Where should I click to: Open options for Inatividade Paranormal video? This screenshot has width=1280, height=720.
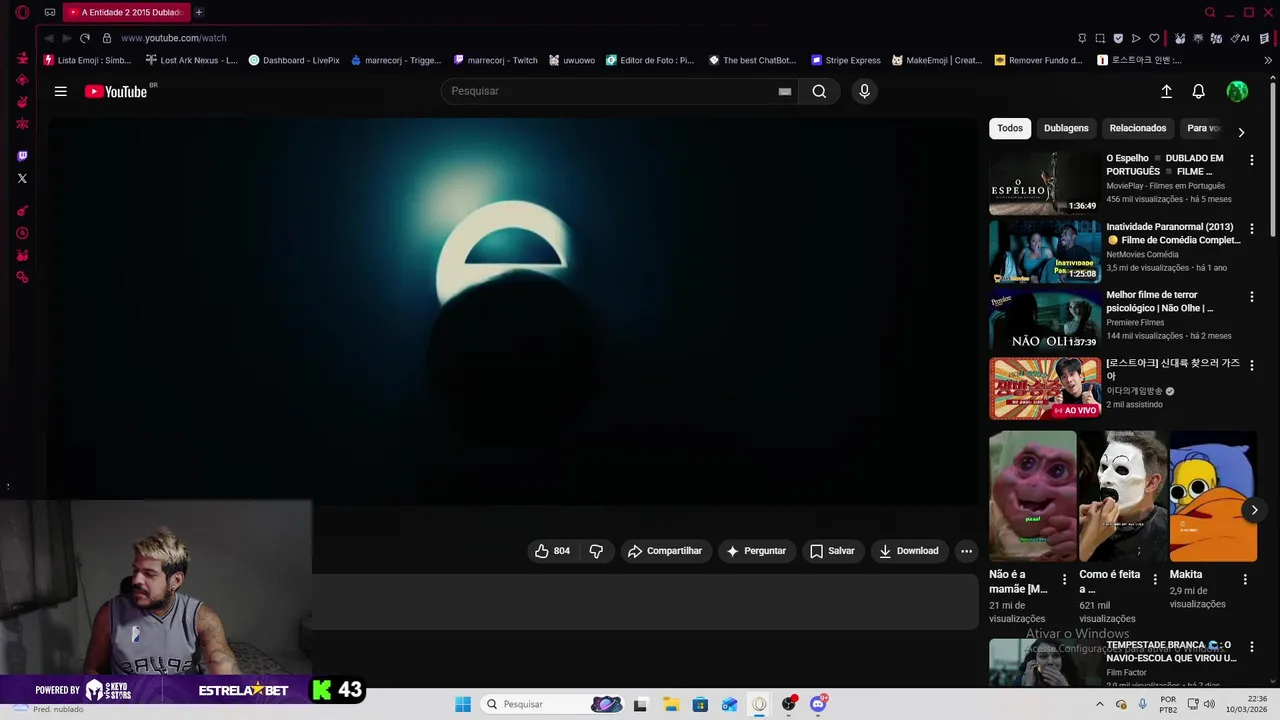(1251, 229)
